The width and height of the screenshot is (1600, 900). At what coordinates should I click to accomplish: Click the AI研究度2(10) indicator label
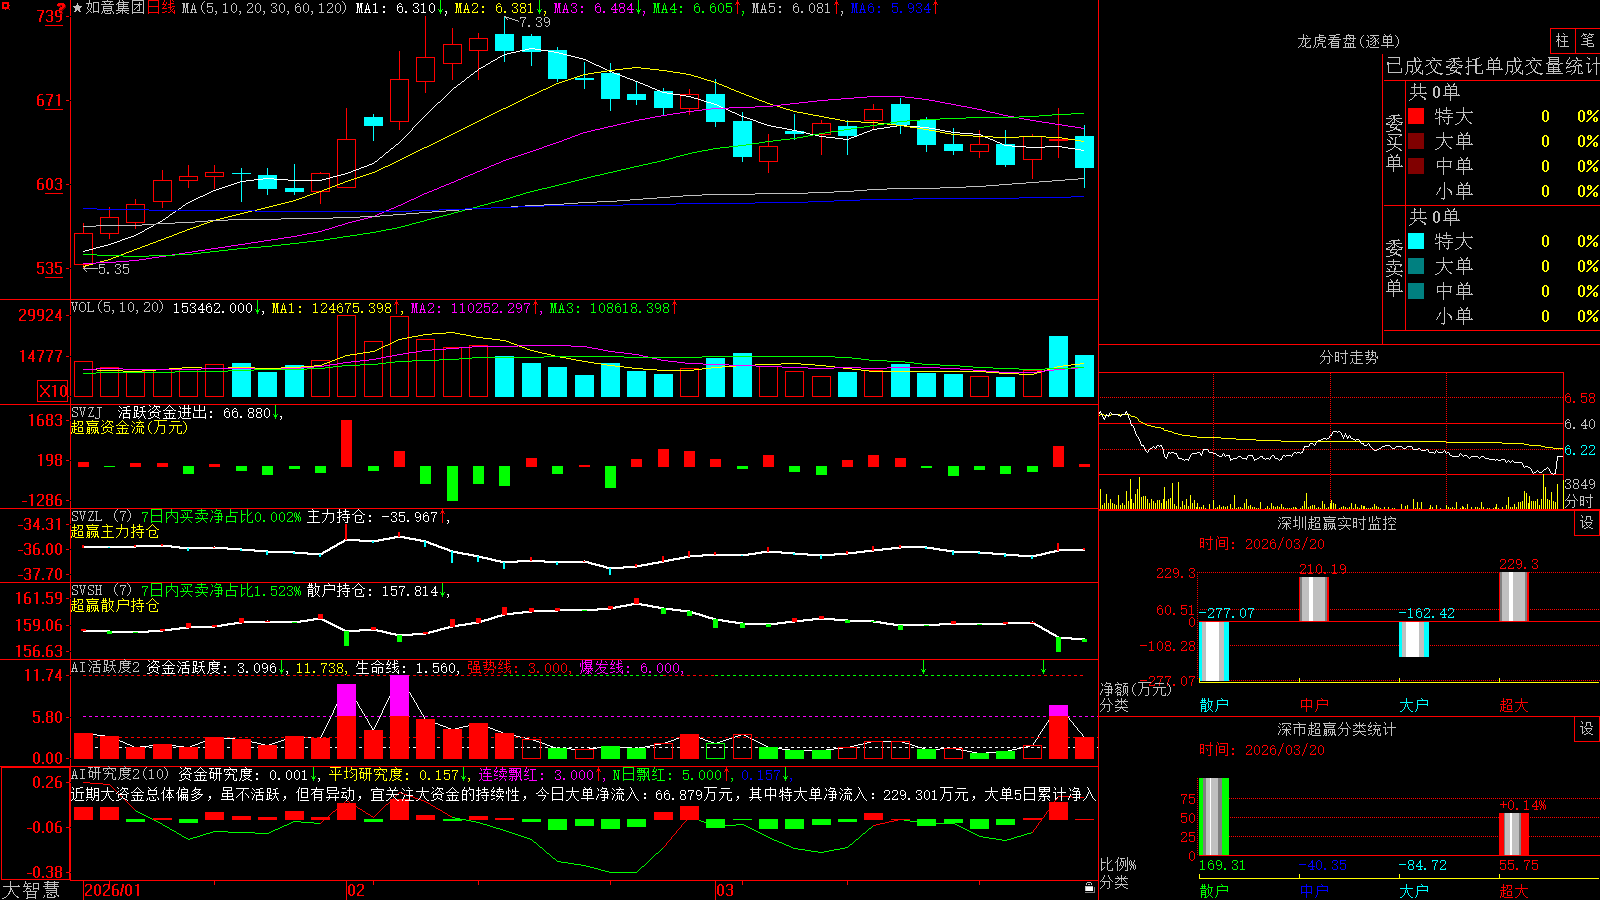(x=120, y=774)
